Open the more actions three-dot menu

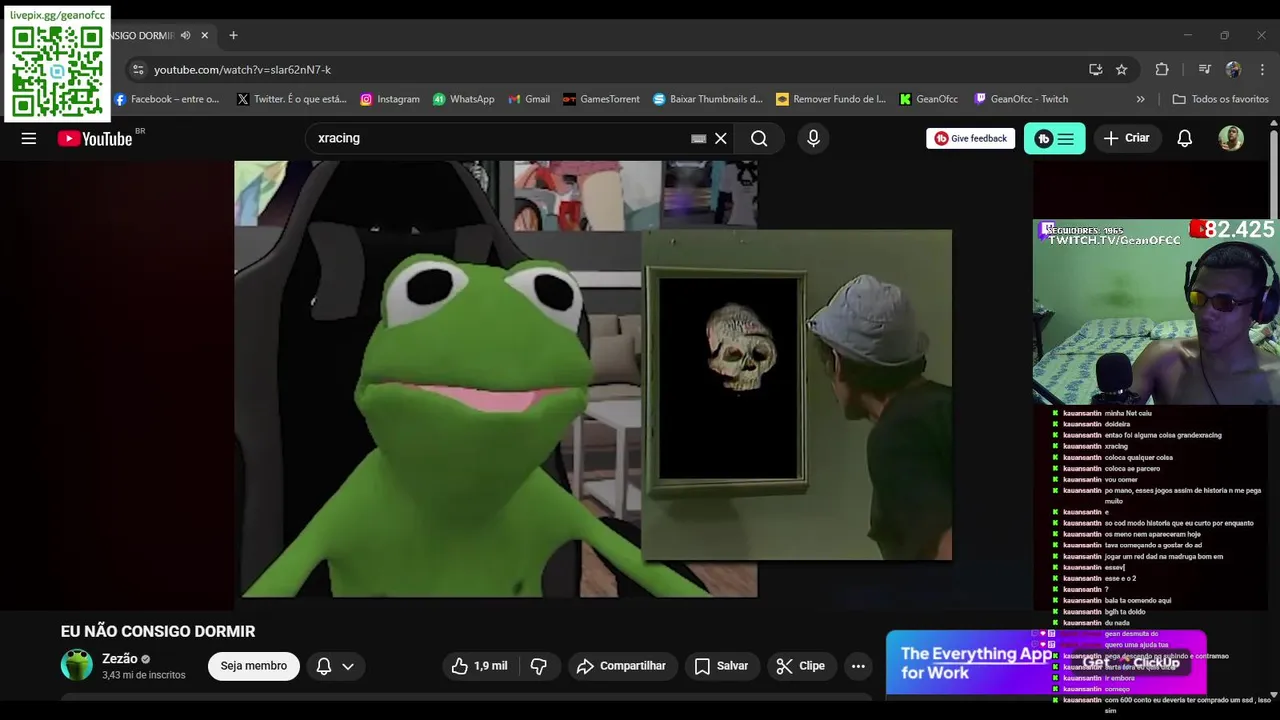point(858,666)
